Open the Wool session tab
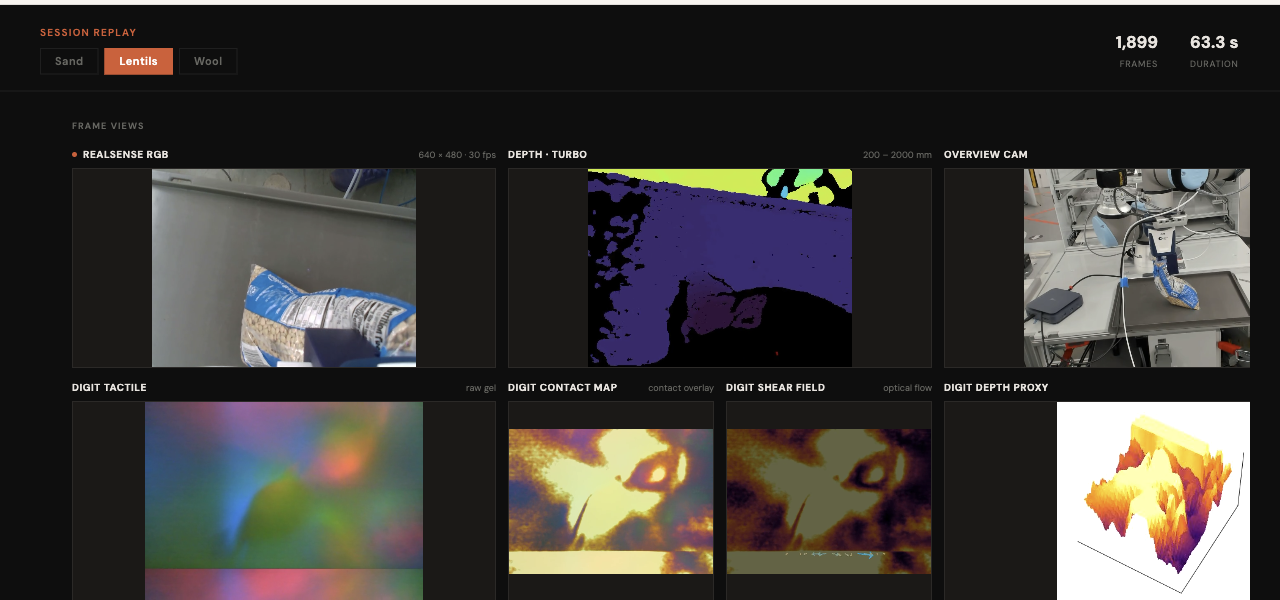The height and width of the screenshot is (600, 1280). pos(208,61)
